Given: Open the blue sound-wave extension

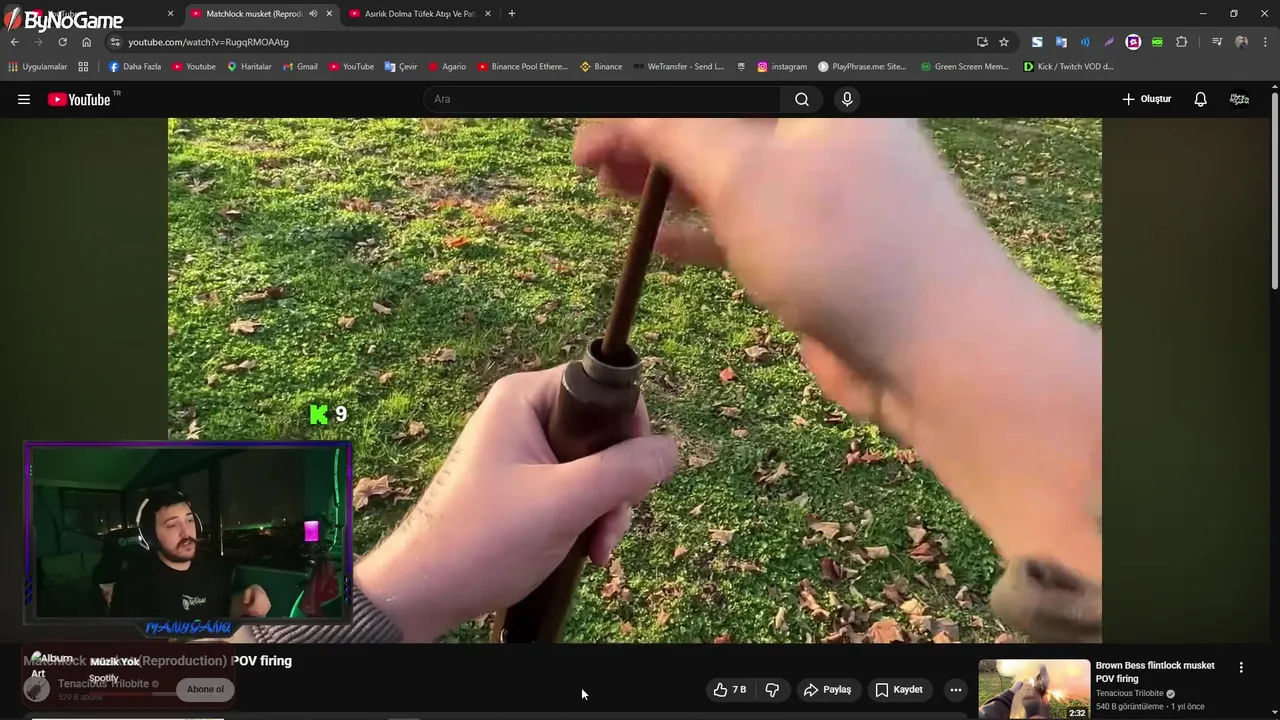Looking at the screenshot, I should pos(1085,42).
